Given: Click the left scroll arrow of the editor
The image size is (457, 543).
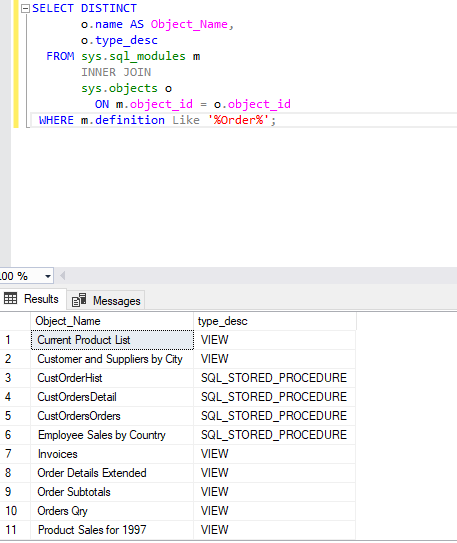Looking at the screenshot, I should (x=63, y=276).
